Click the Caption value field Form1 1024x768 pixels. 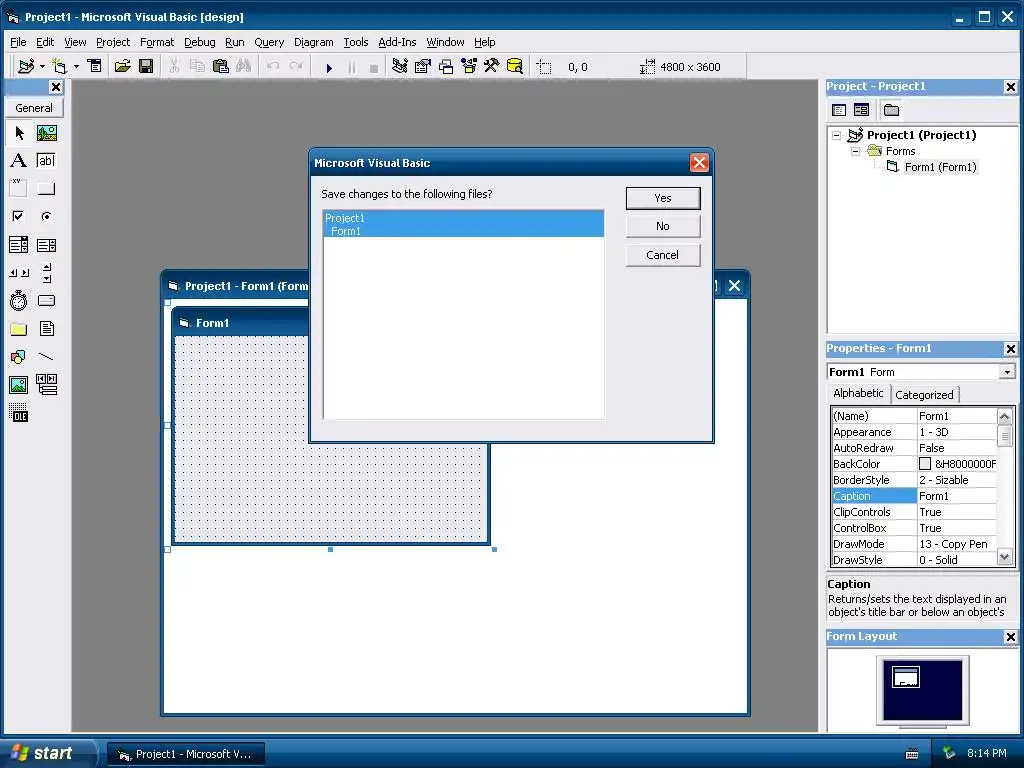957,496
